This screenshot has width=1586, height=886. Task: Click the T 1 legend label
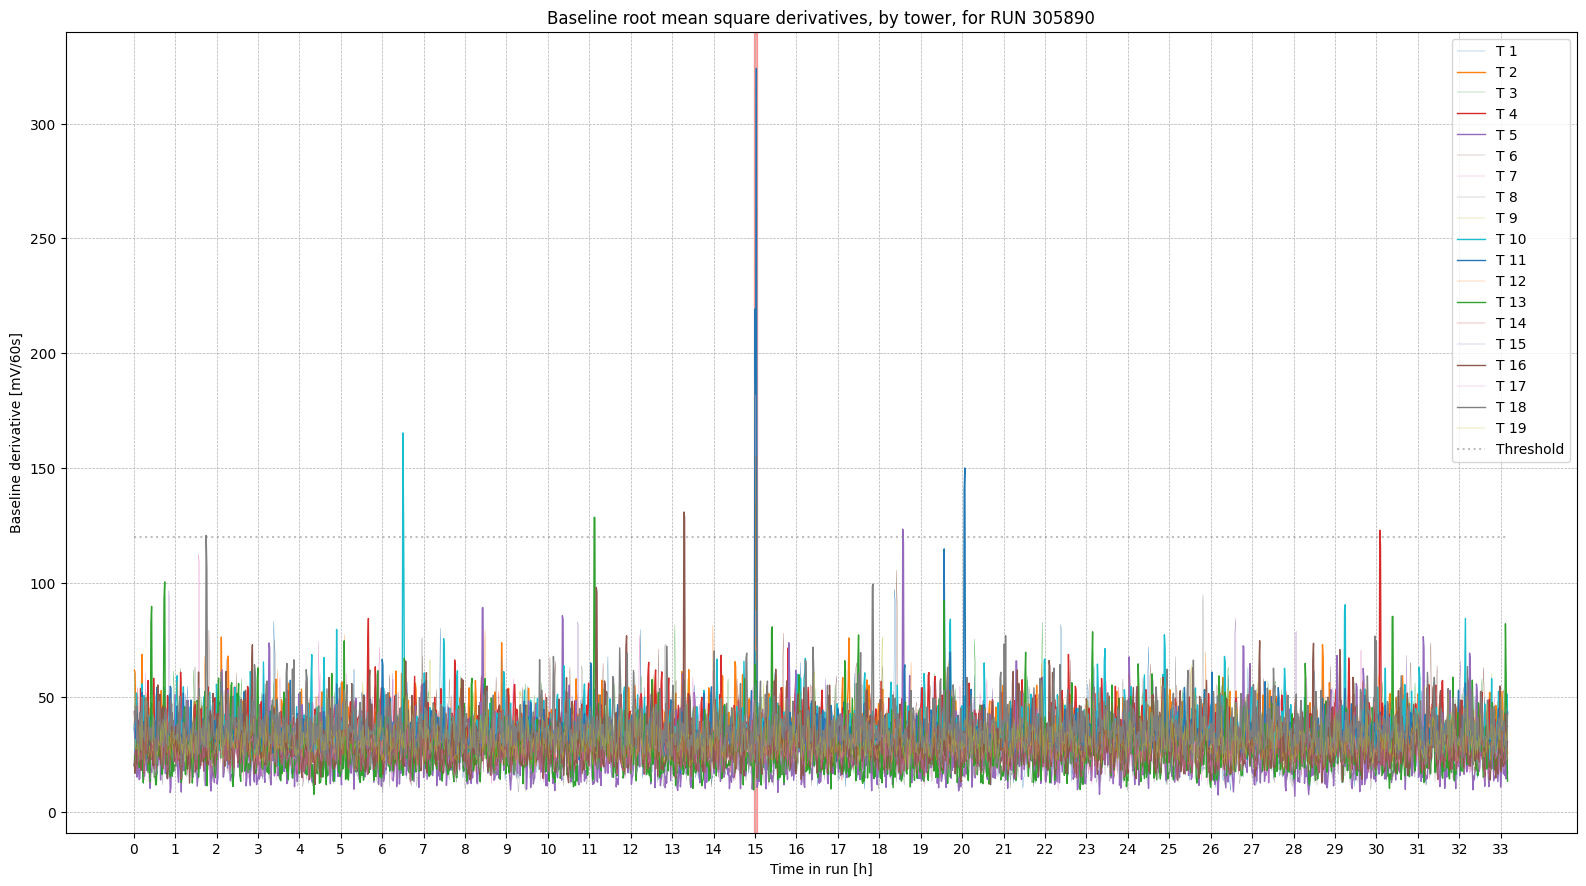point(1506,51)
